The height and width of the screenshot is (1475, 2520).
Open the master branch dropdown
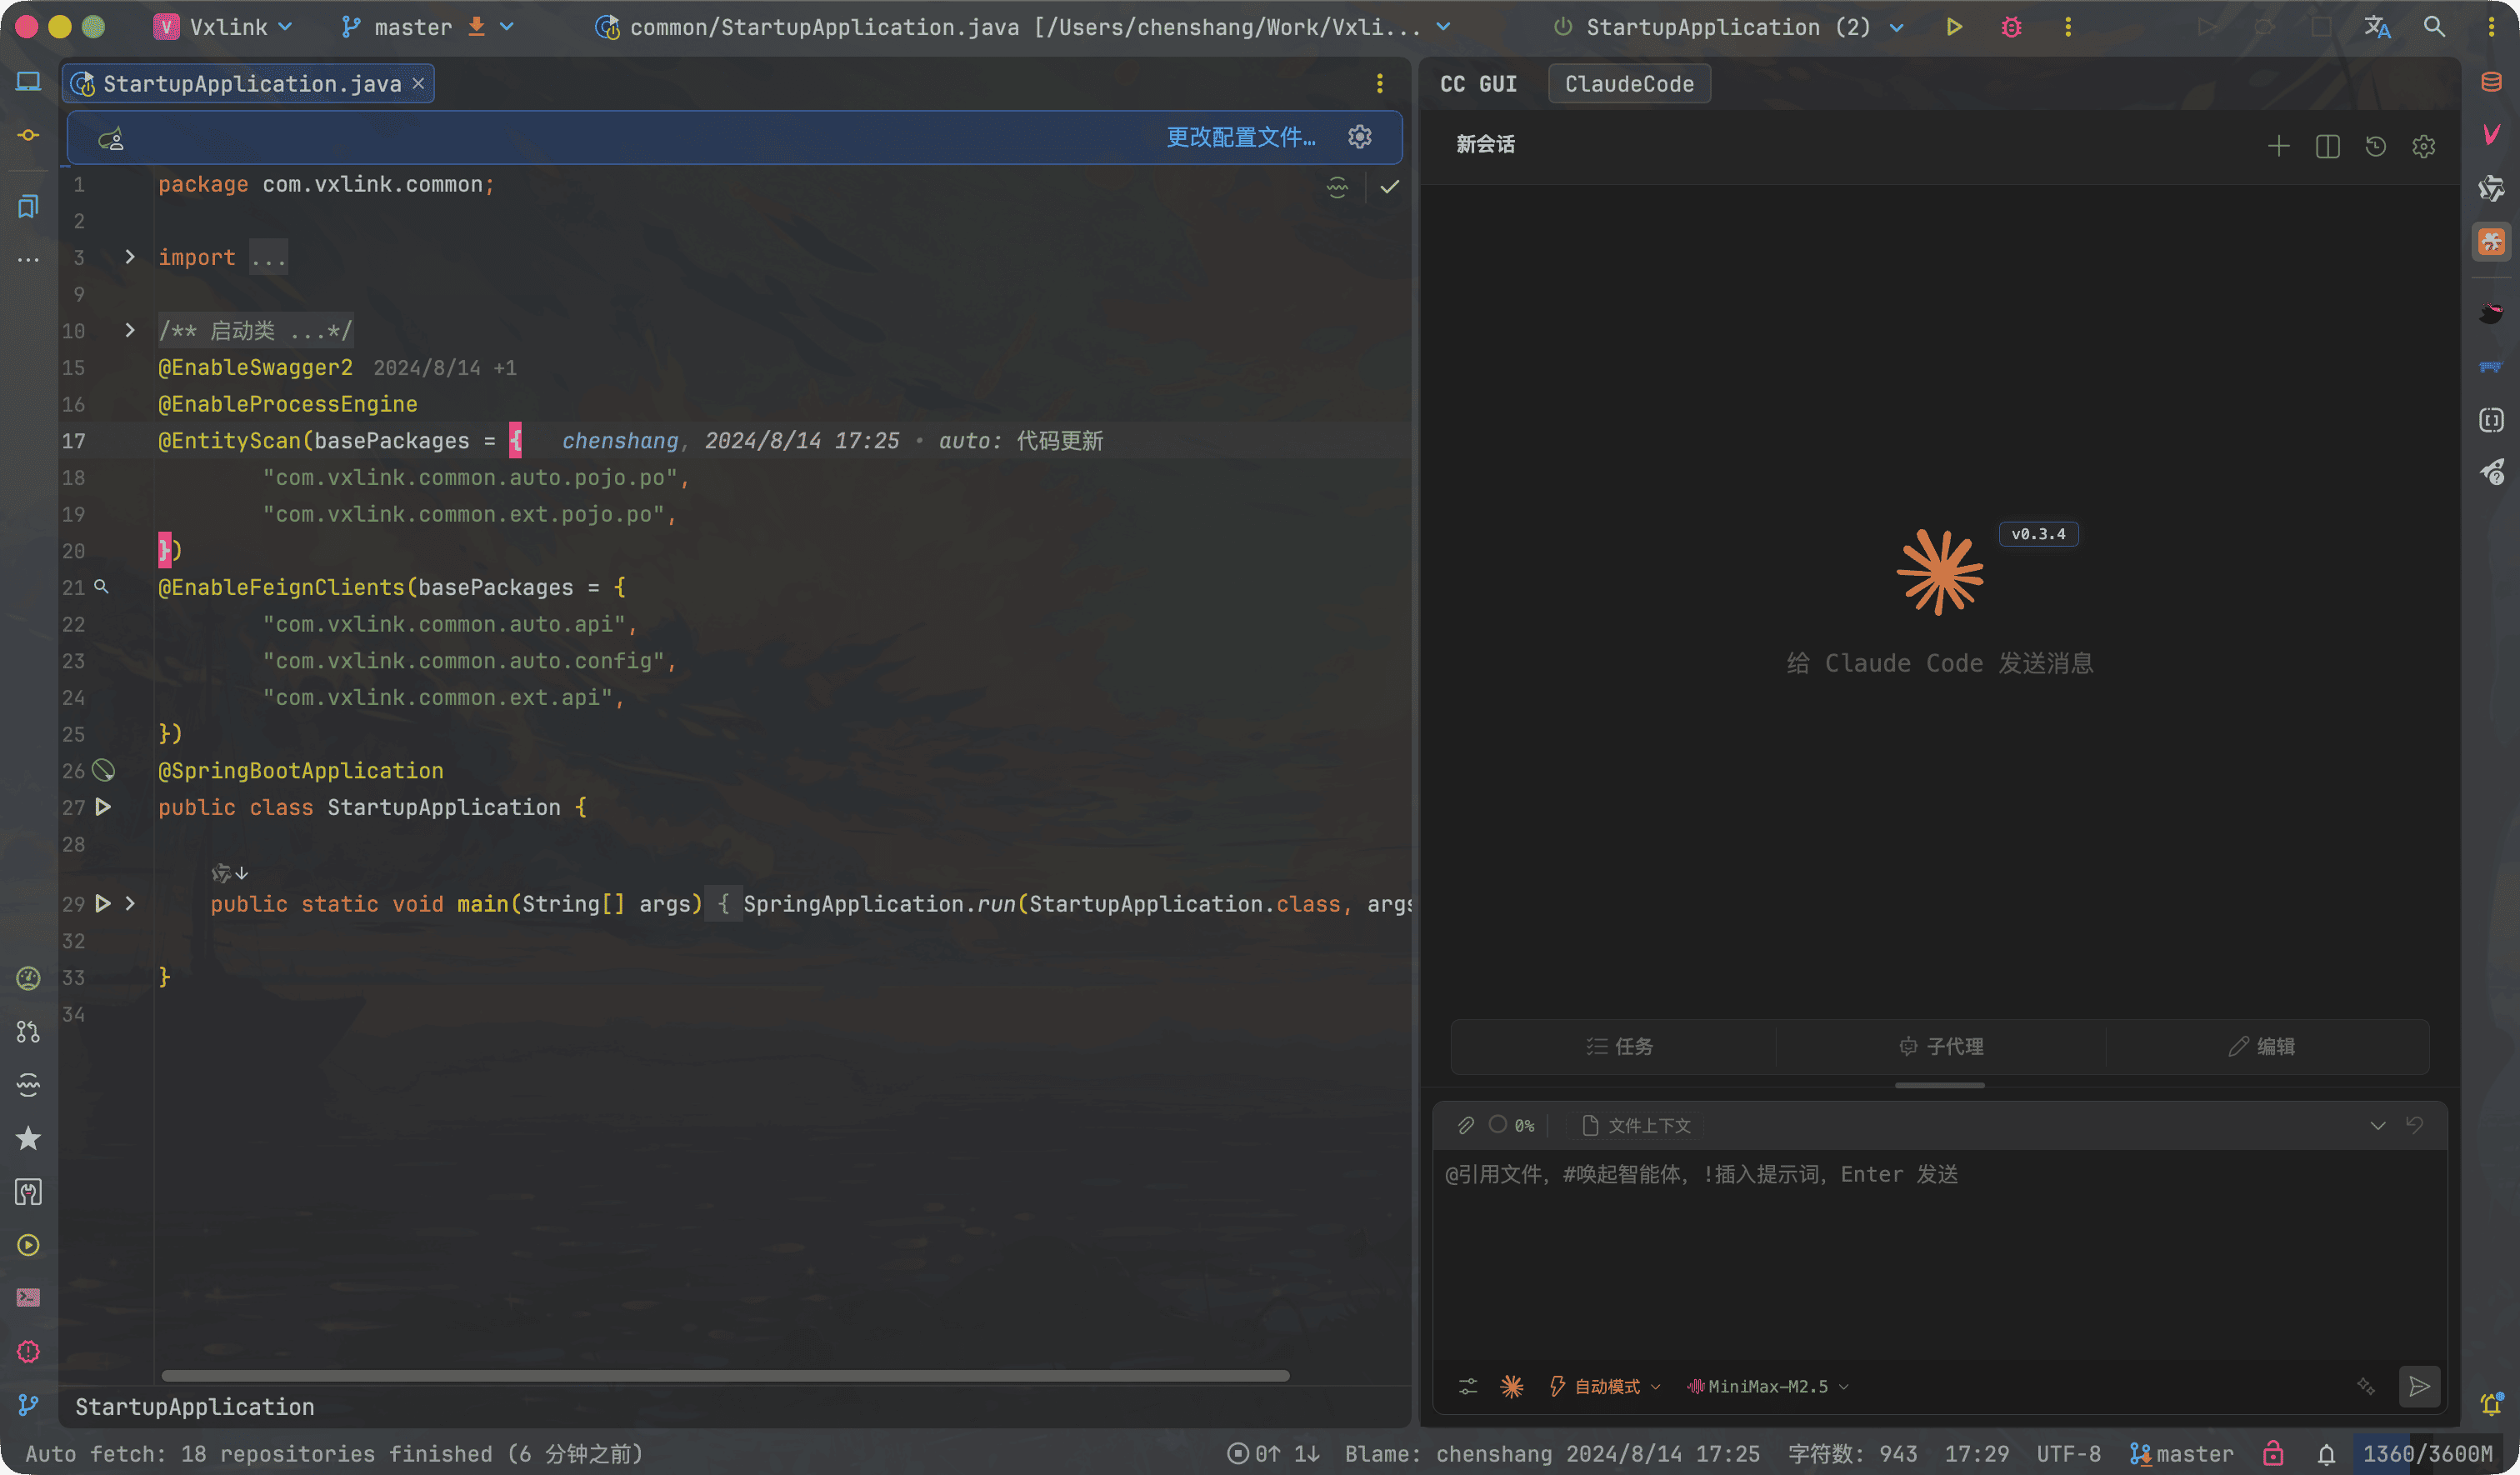[413, 27]
